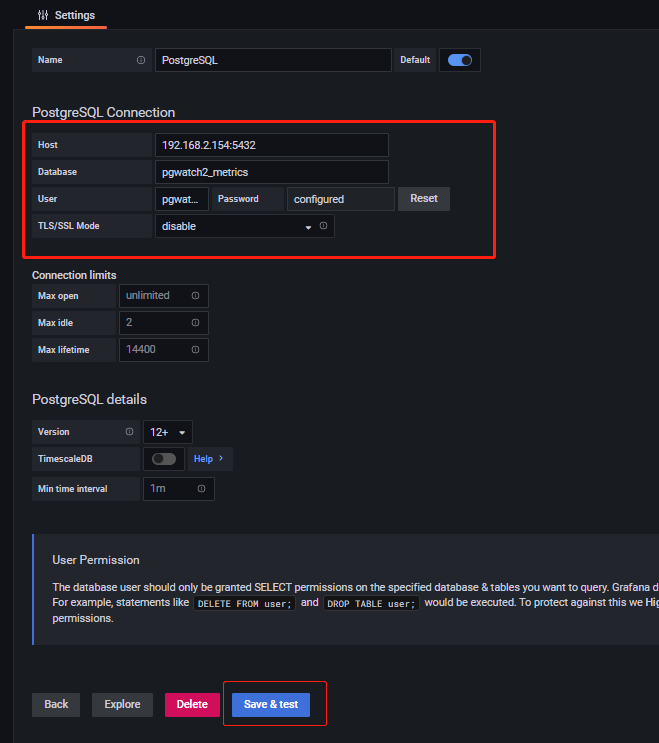
Task: Click the Settings tab sliders icon
Action: click(x=43, y=15)
